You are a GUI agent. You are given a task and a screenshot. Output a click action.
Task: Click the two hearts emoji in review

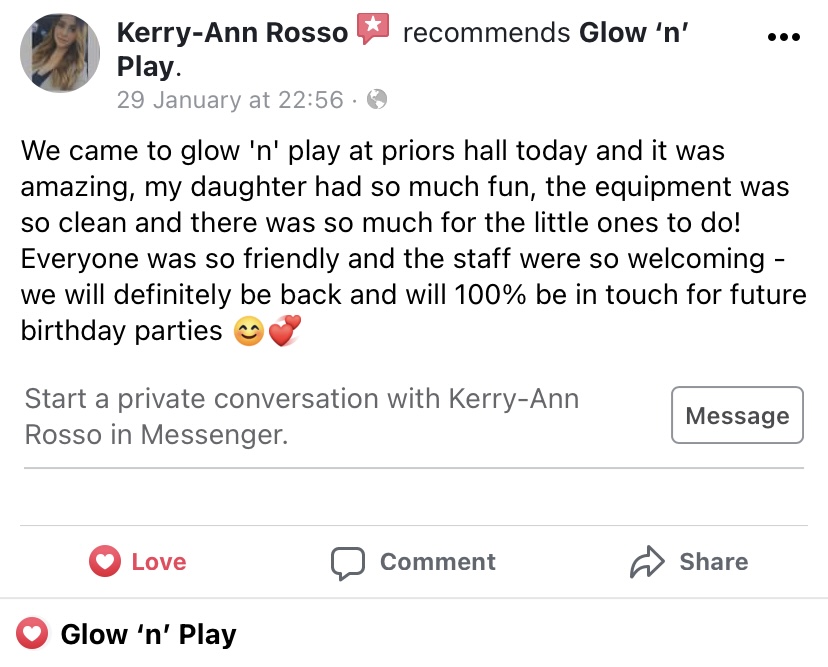[x=283, y=331]
